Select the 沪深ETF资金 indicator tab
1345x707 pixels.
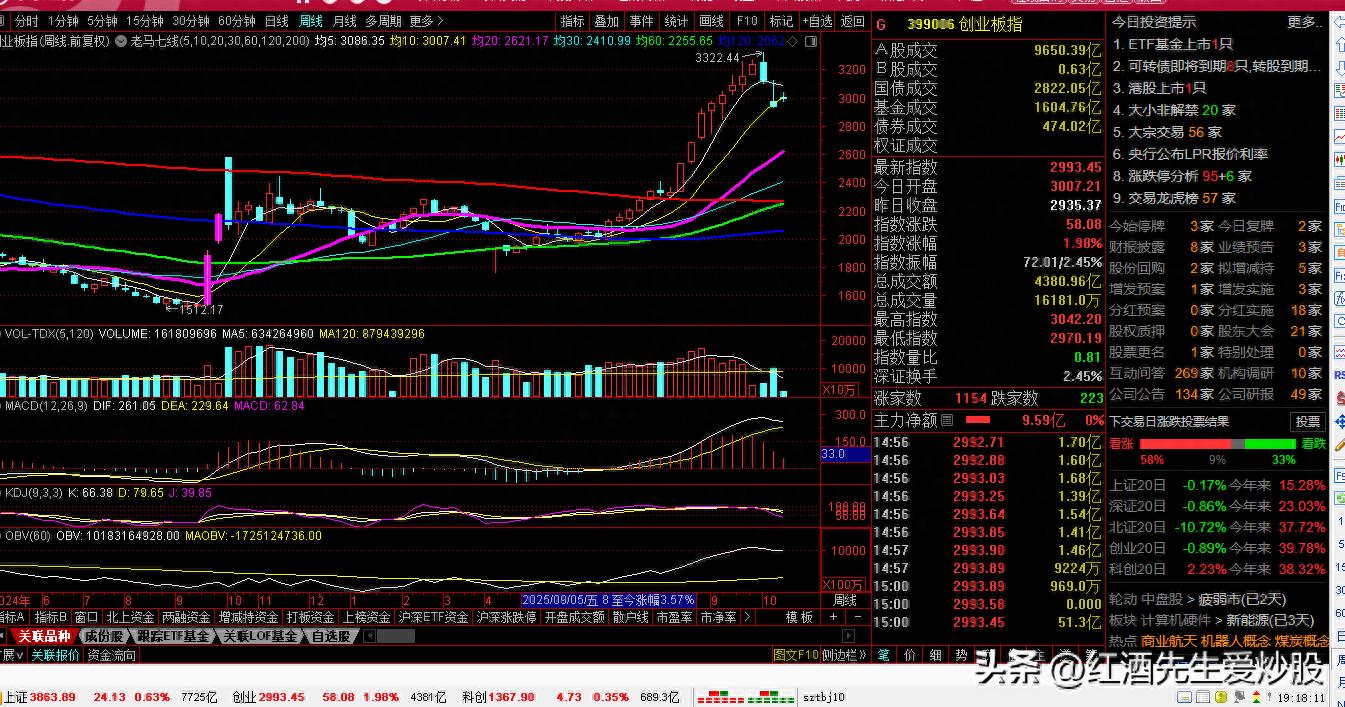pyautogui.click(x=433, y=618)
